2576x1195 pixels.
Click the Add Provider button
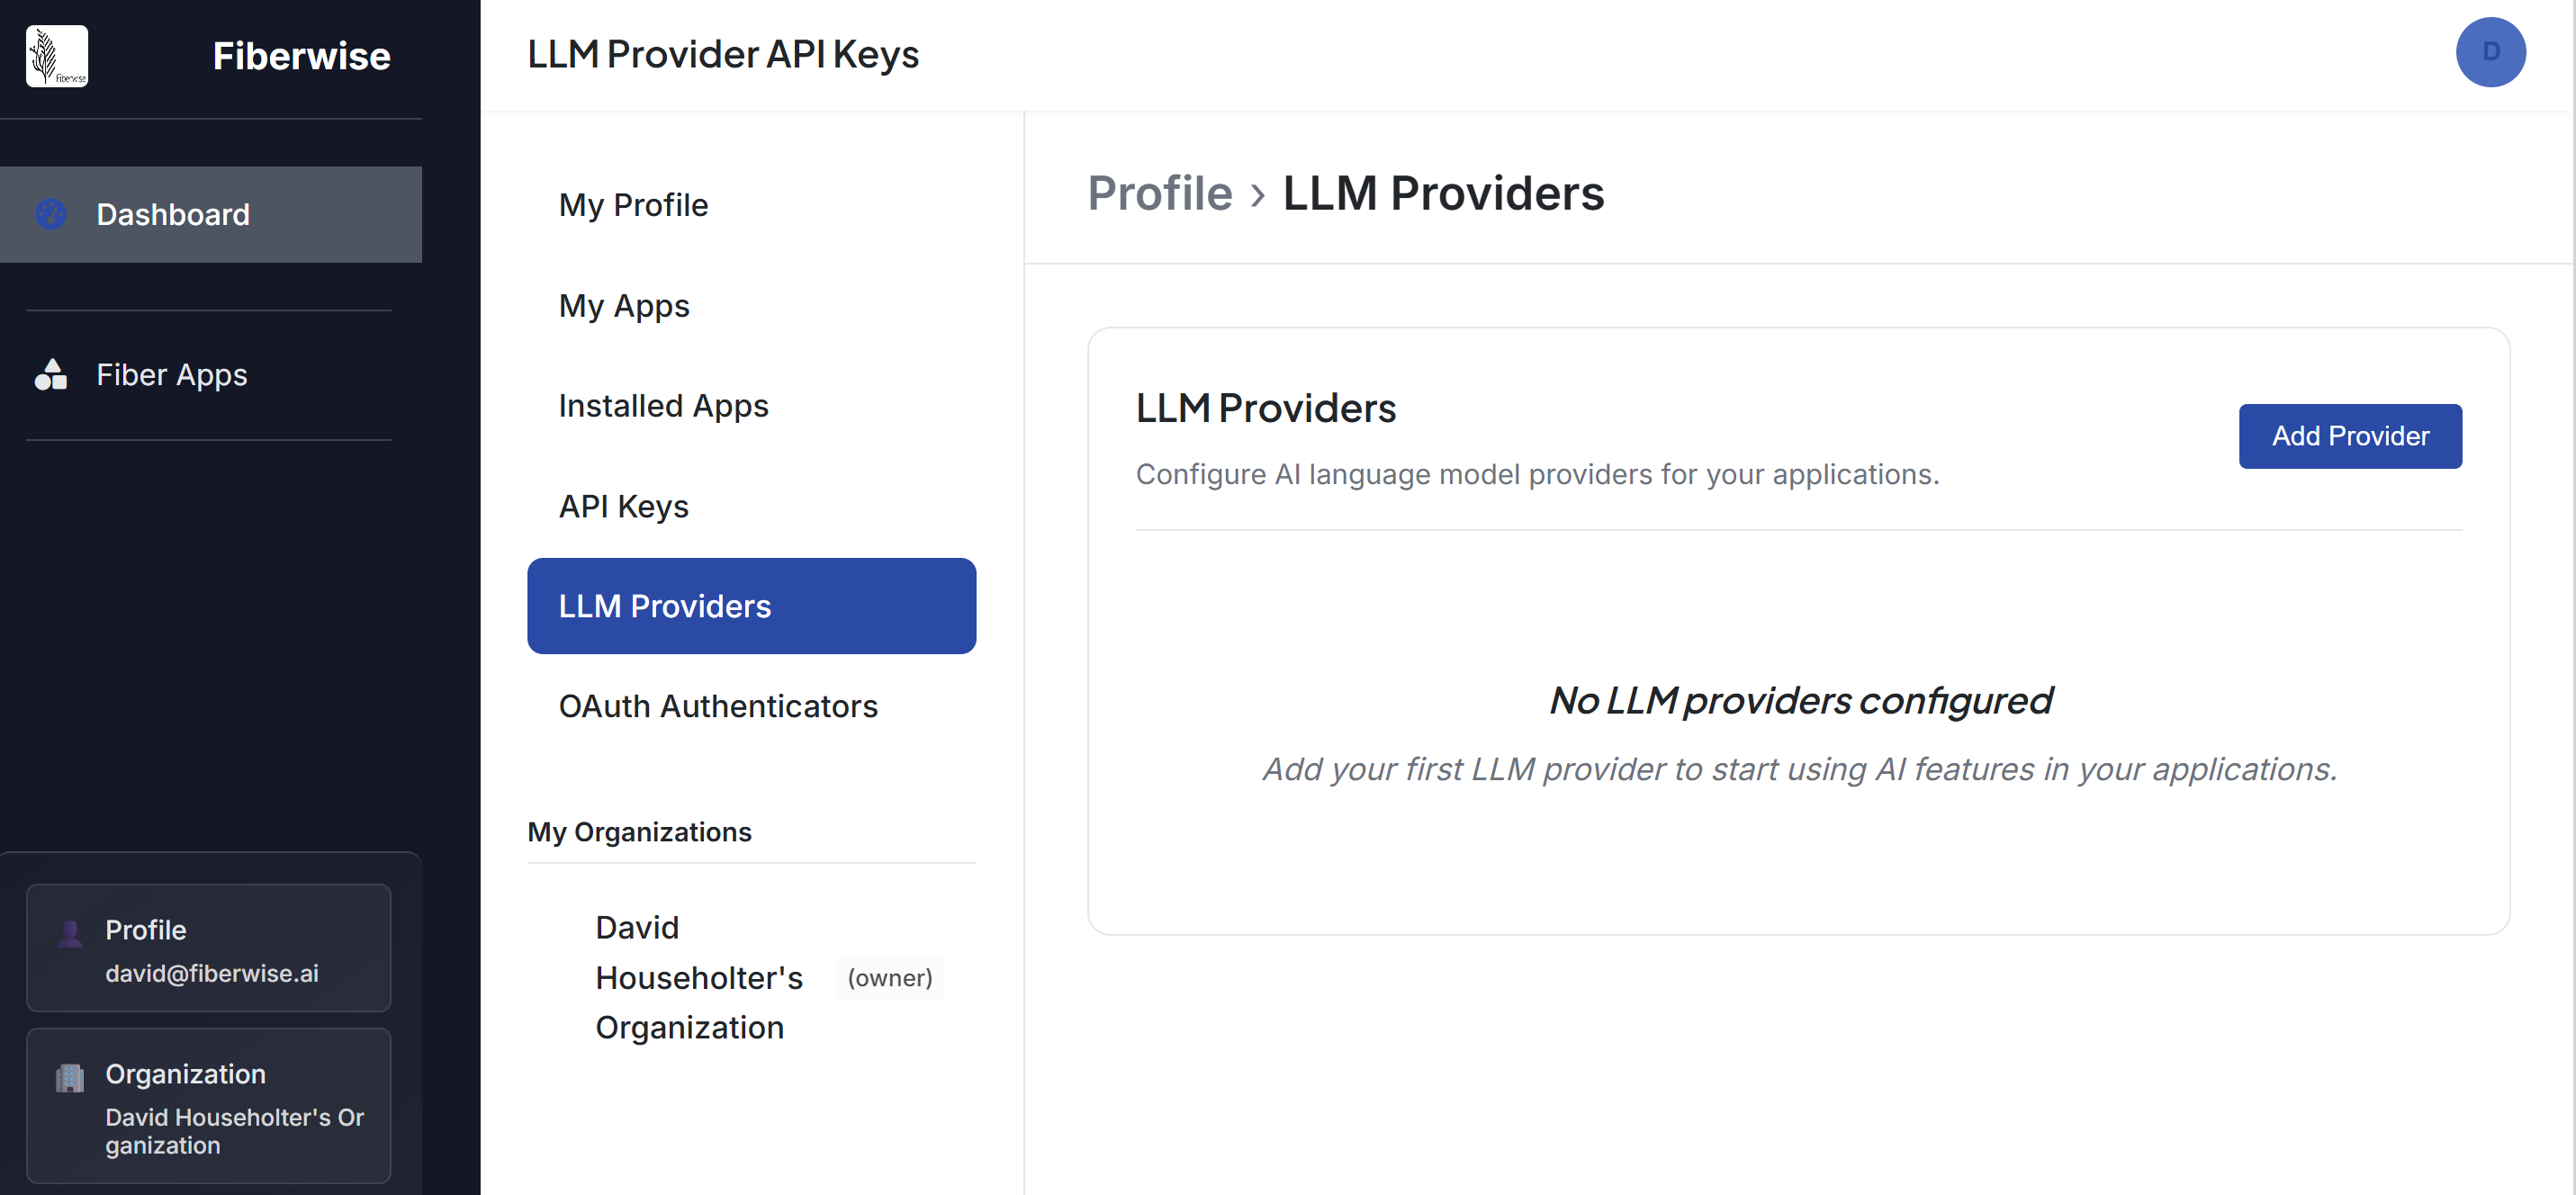coord(2349,436)
